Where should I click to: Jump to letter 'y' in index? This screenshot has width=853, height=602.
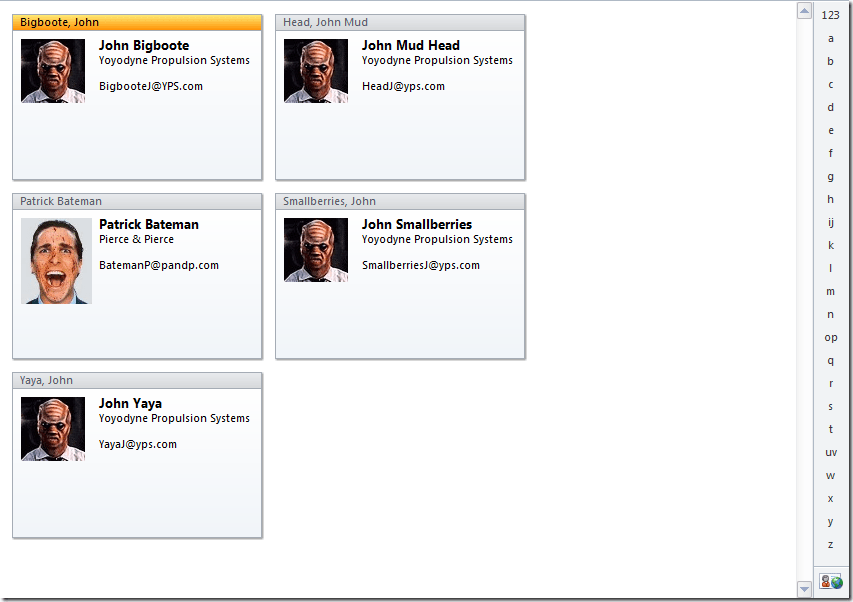coord(831,521)
